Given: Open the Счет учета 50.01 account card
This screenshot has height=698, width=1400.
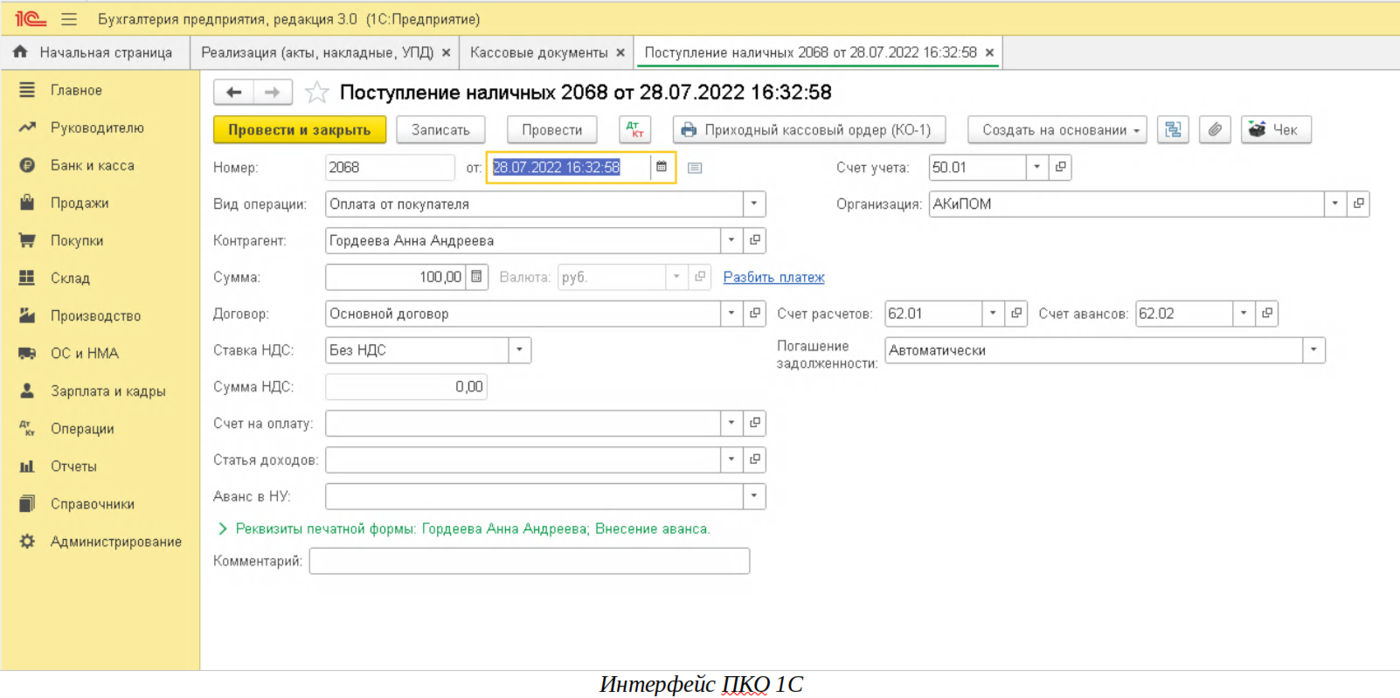Looking at the screenshot, I should click(x=1061, y=167).
